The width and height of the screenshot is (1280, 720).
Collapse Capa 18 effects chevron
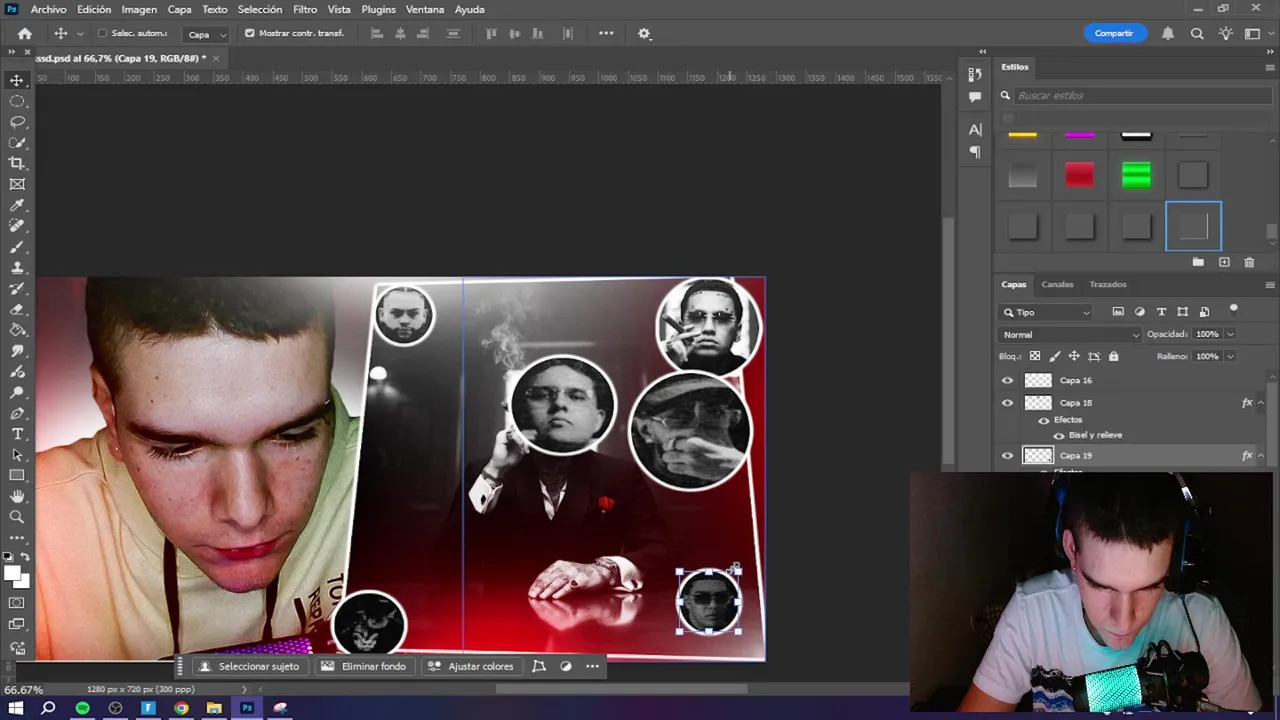click(1261, 403)
